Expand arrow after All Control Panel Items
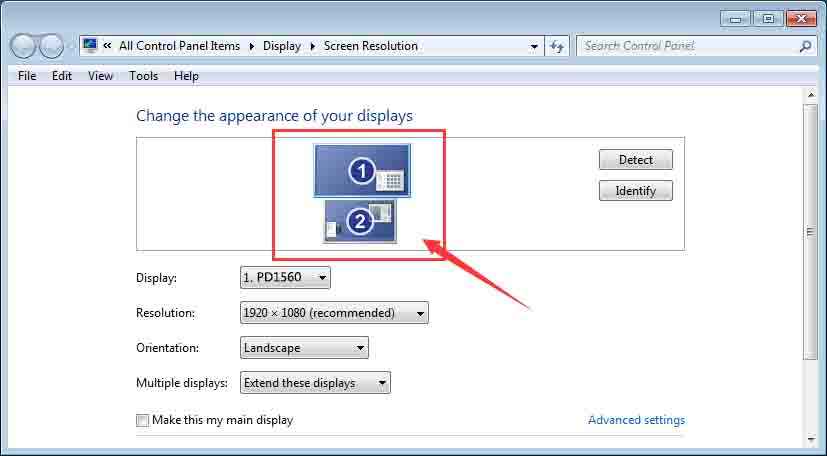Viewport: 827px width, 456px height. click(252, 46)
